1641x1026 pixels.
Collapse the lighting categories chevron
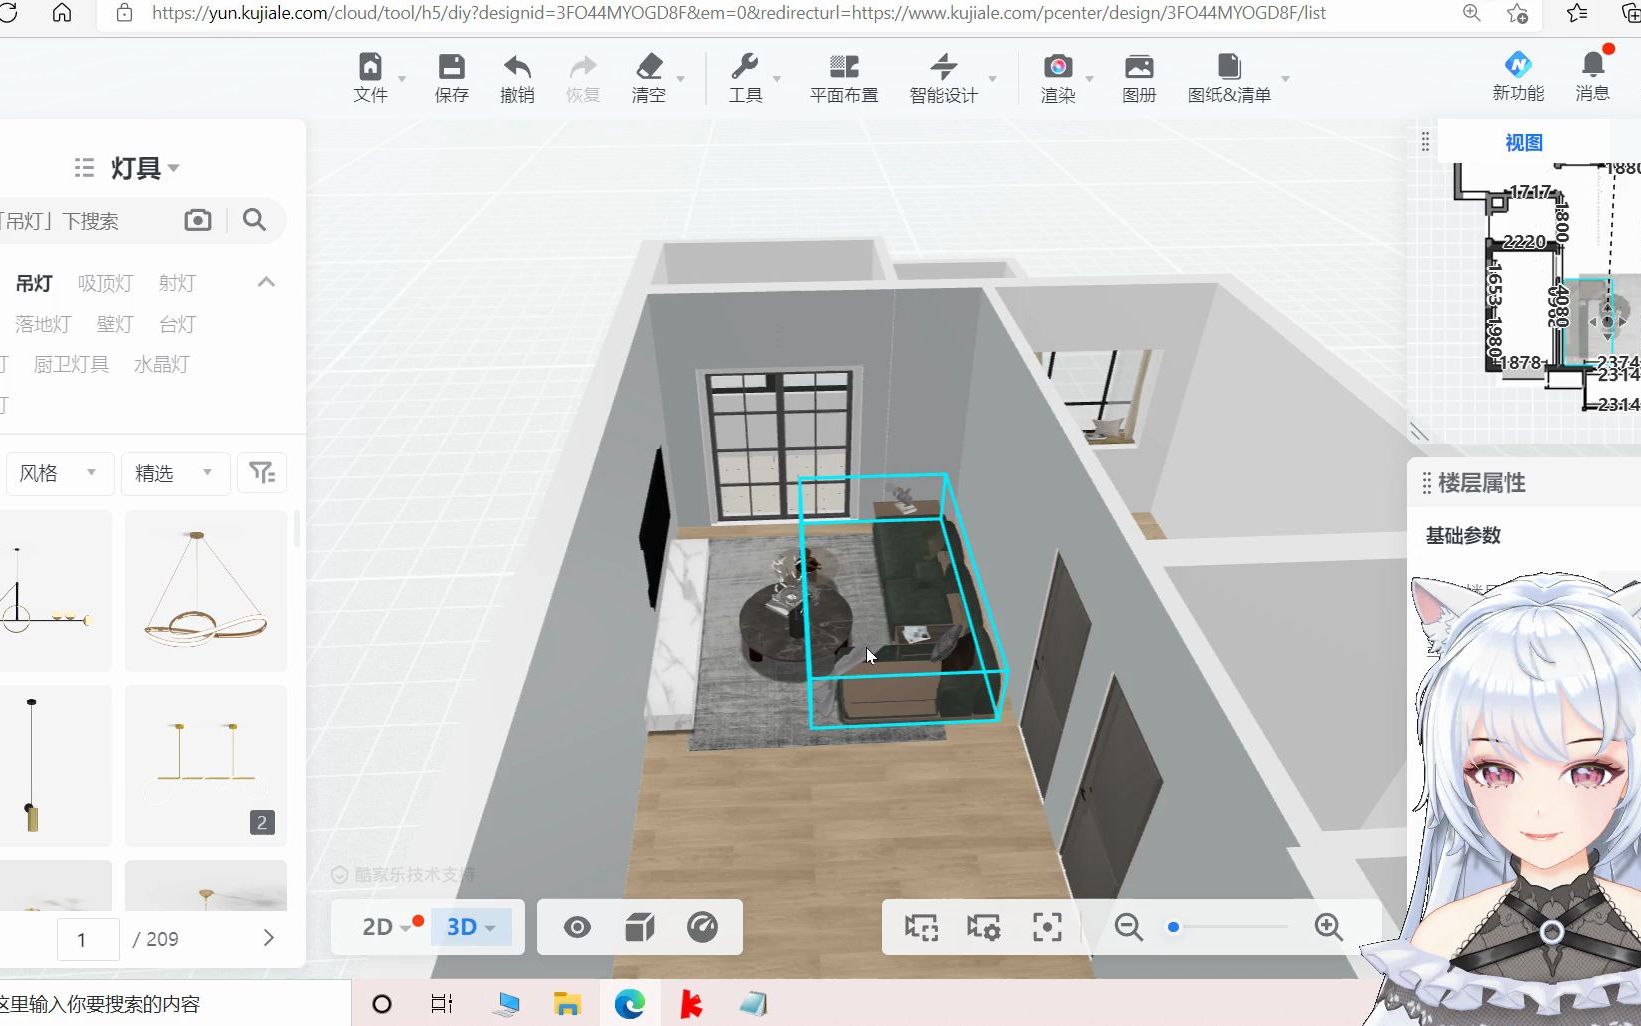pos(266,282)
